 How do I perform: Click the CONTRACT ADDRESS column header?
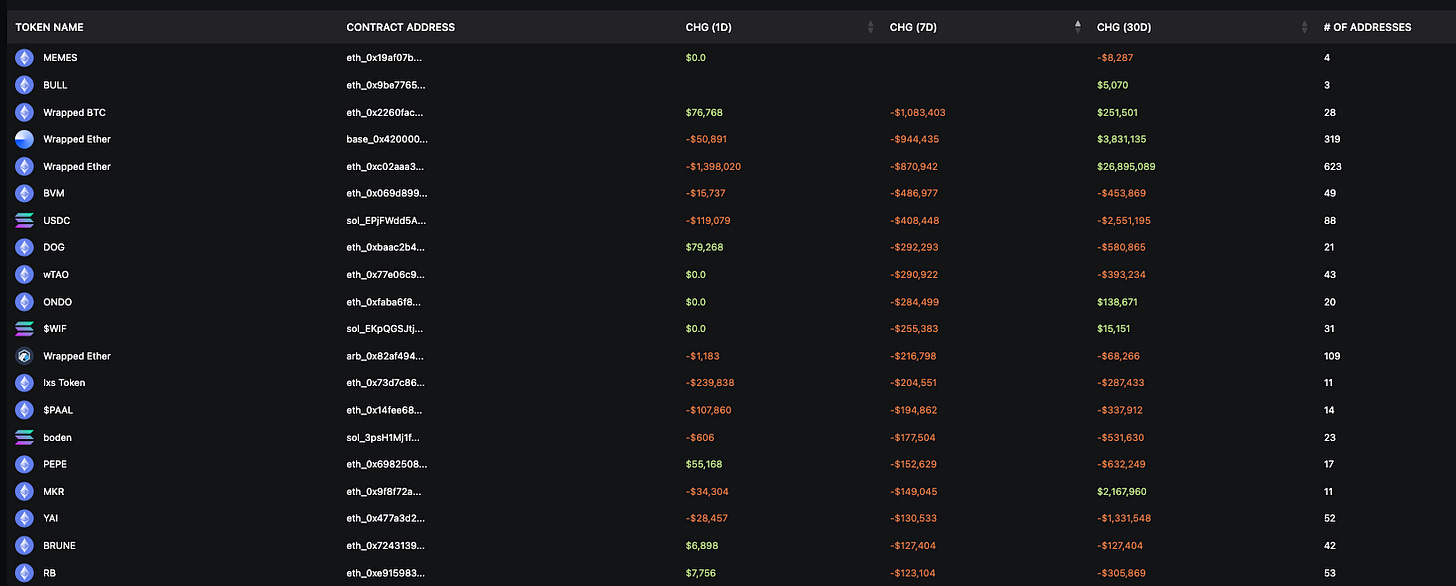point(400,28)
